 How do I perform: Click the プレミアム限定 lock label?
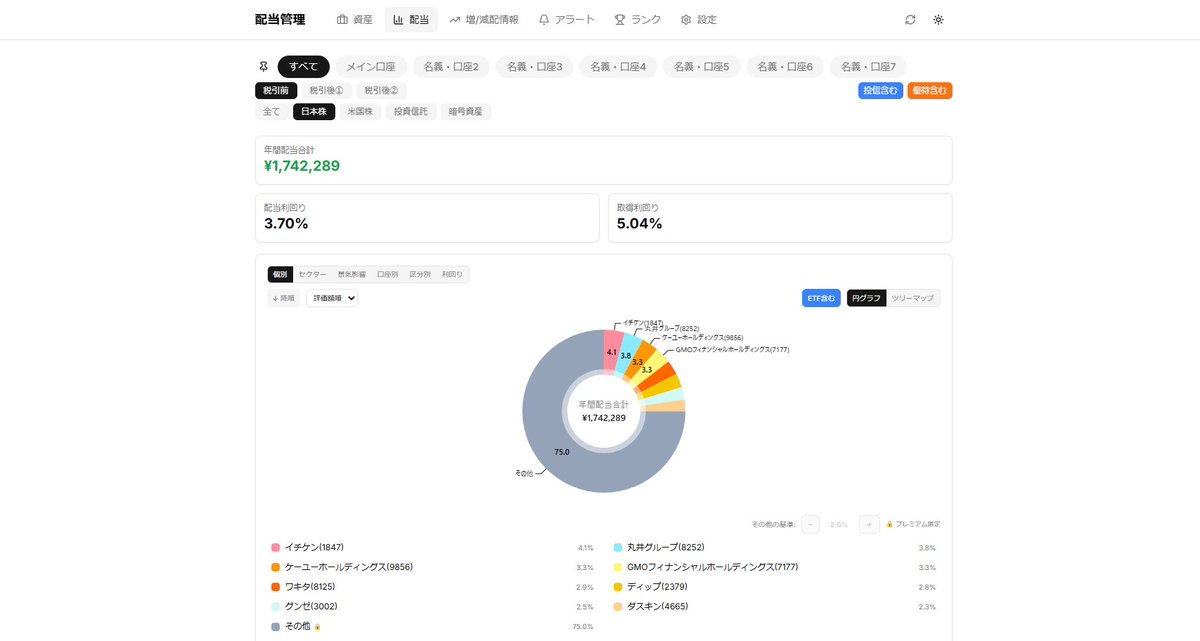(913, 524)
